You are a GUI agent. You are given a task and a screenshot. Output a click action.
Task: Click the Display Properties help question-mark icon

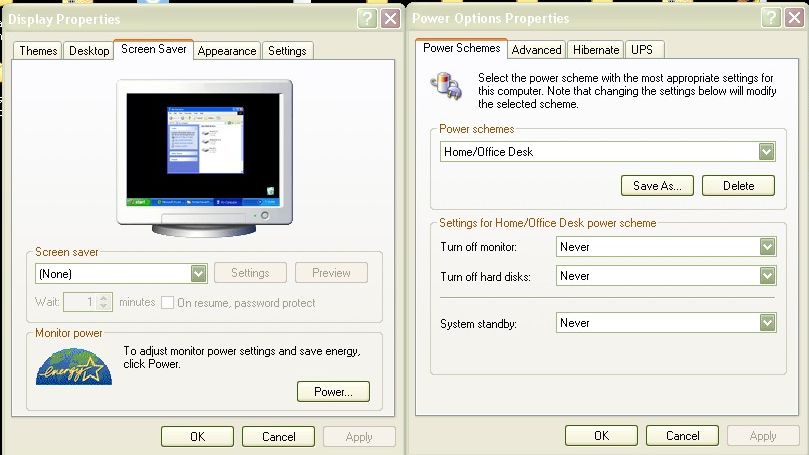click(x=367, y=19)
